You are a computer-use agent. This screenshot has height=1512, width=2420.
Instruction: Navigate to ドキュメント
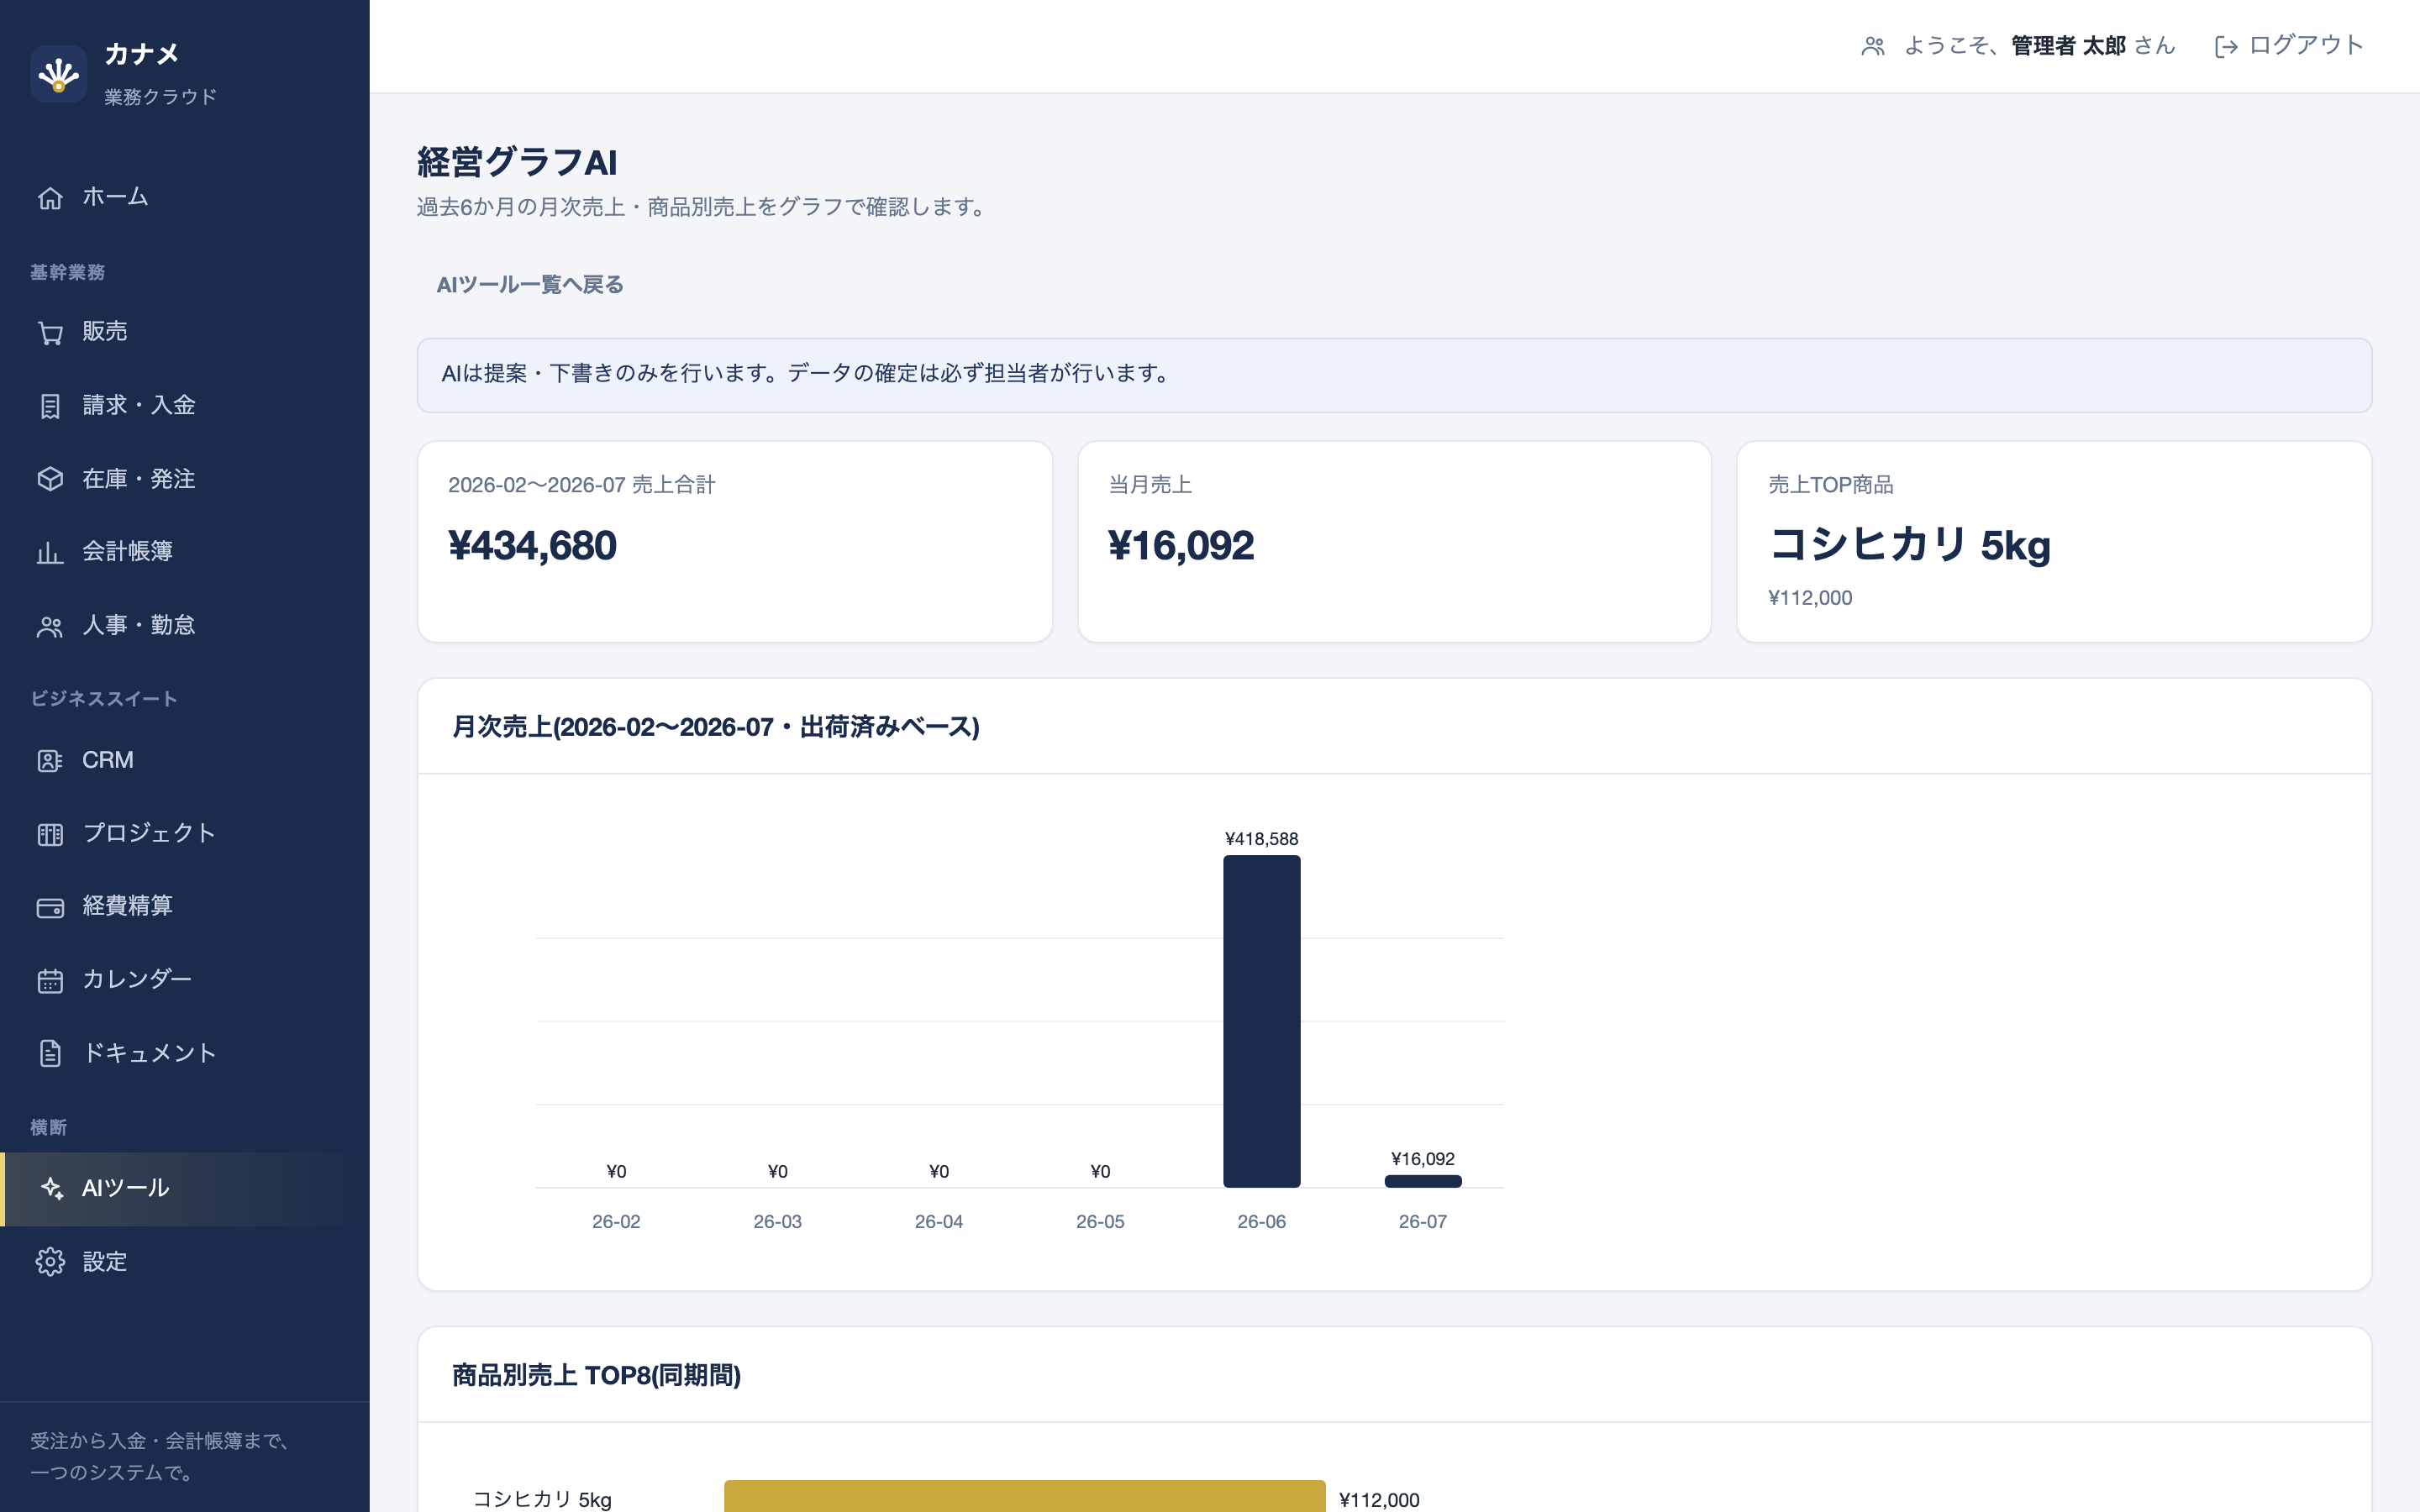tap(185, 1053)
